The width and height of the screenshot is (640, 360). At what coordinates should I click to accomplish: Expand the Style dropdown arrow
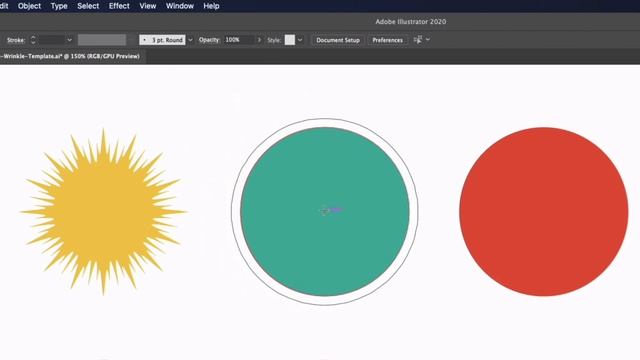[x=300, y=40]
